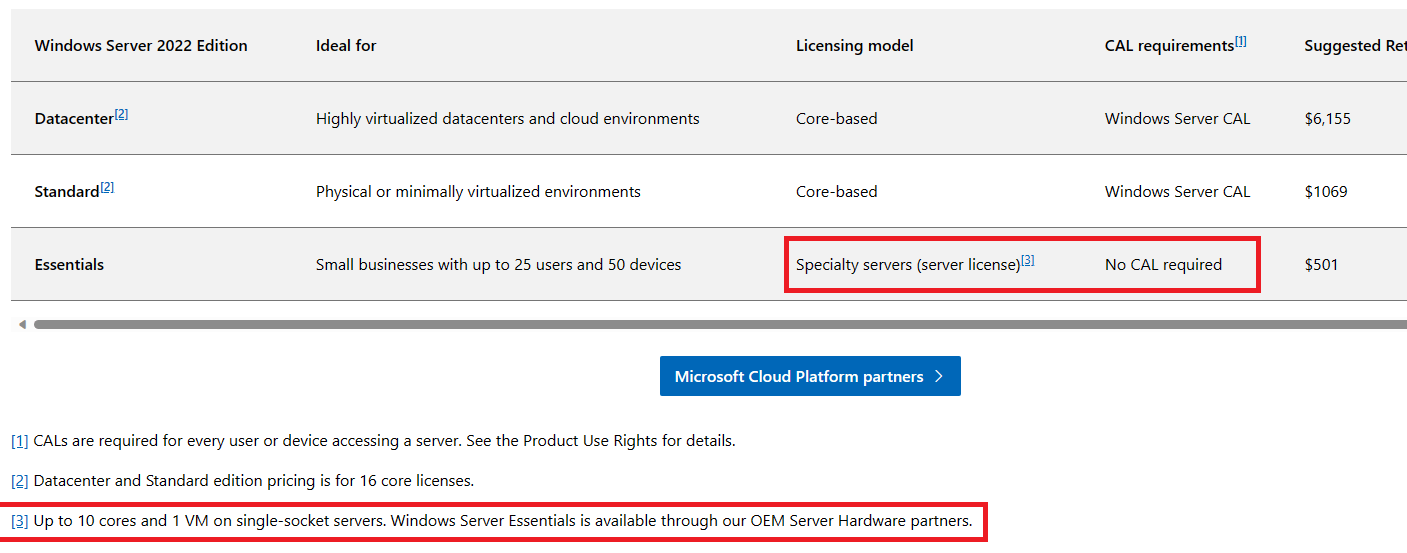Select the $501 Essentials price cell
The image size is (1407, 553).
coord(1321,265)
